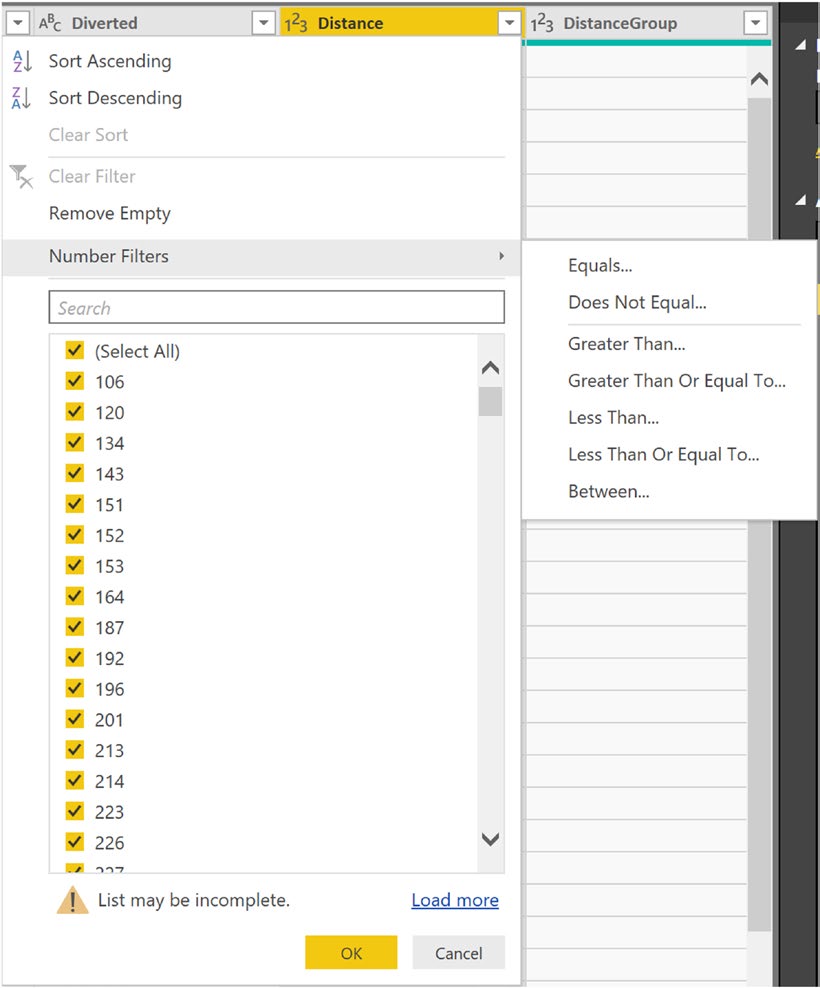
Task: Select Greater Than Or Equal To... filter
Action: (x=677, y=381)
